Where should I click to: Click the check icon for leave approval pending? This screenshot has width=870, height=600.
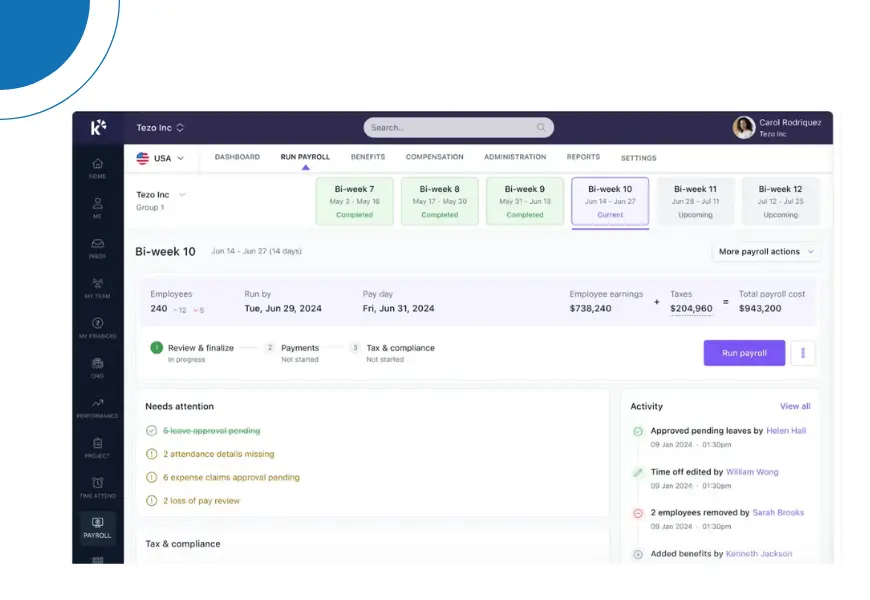(x=151, y=431)
